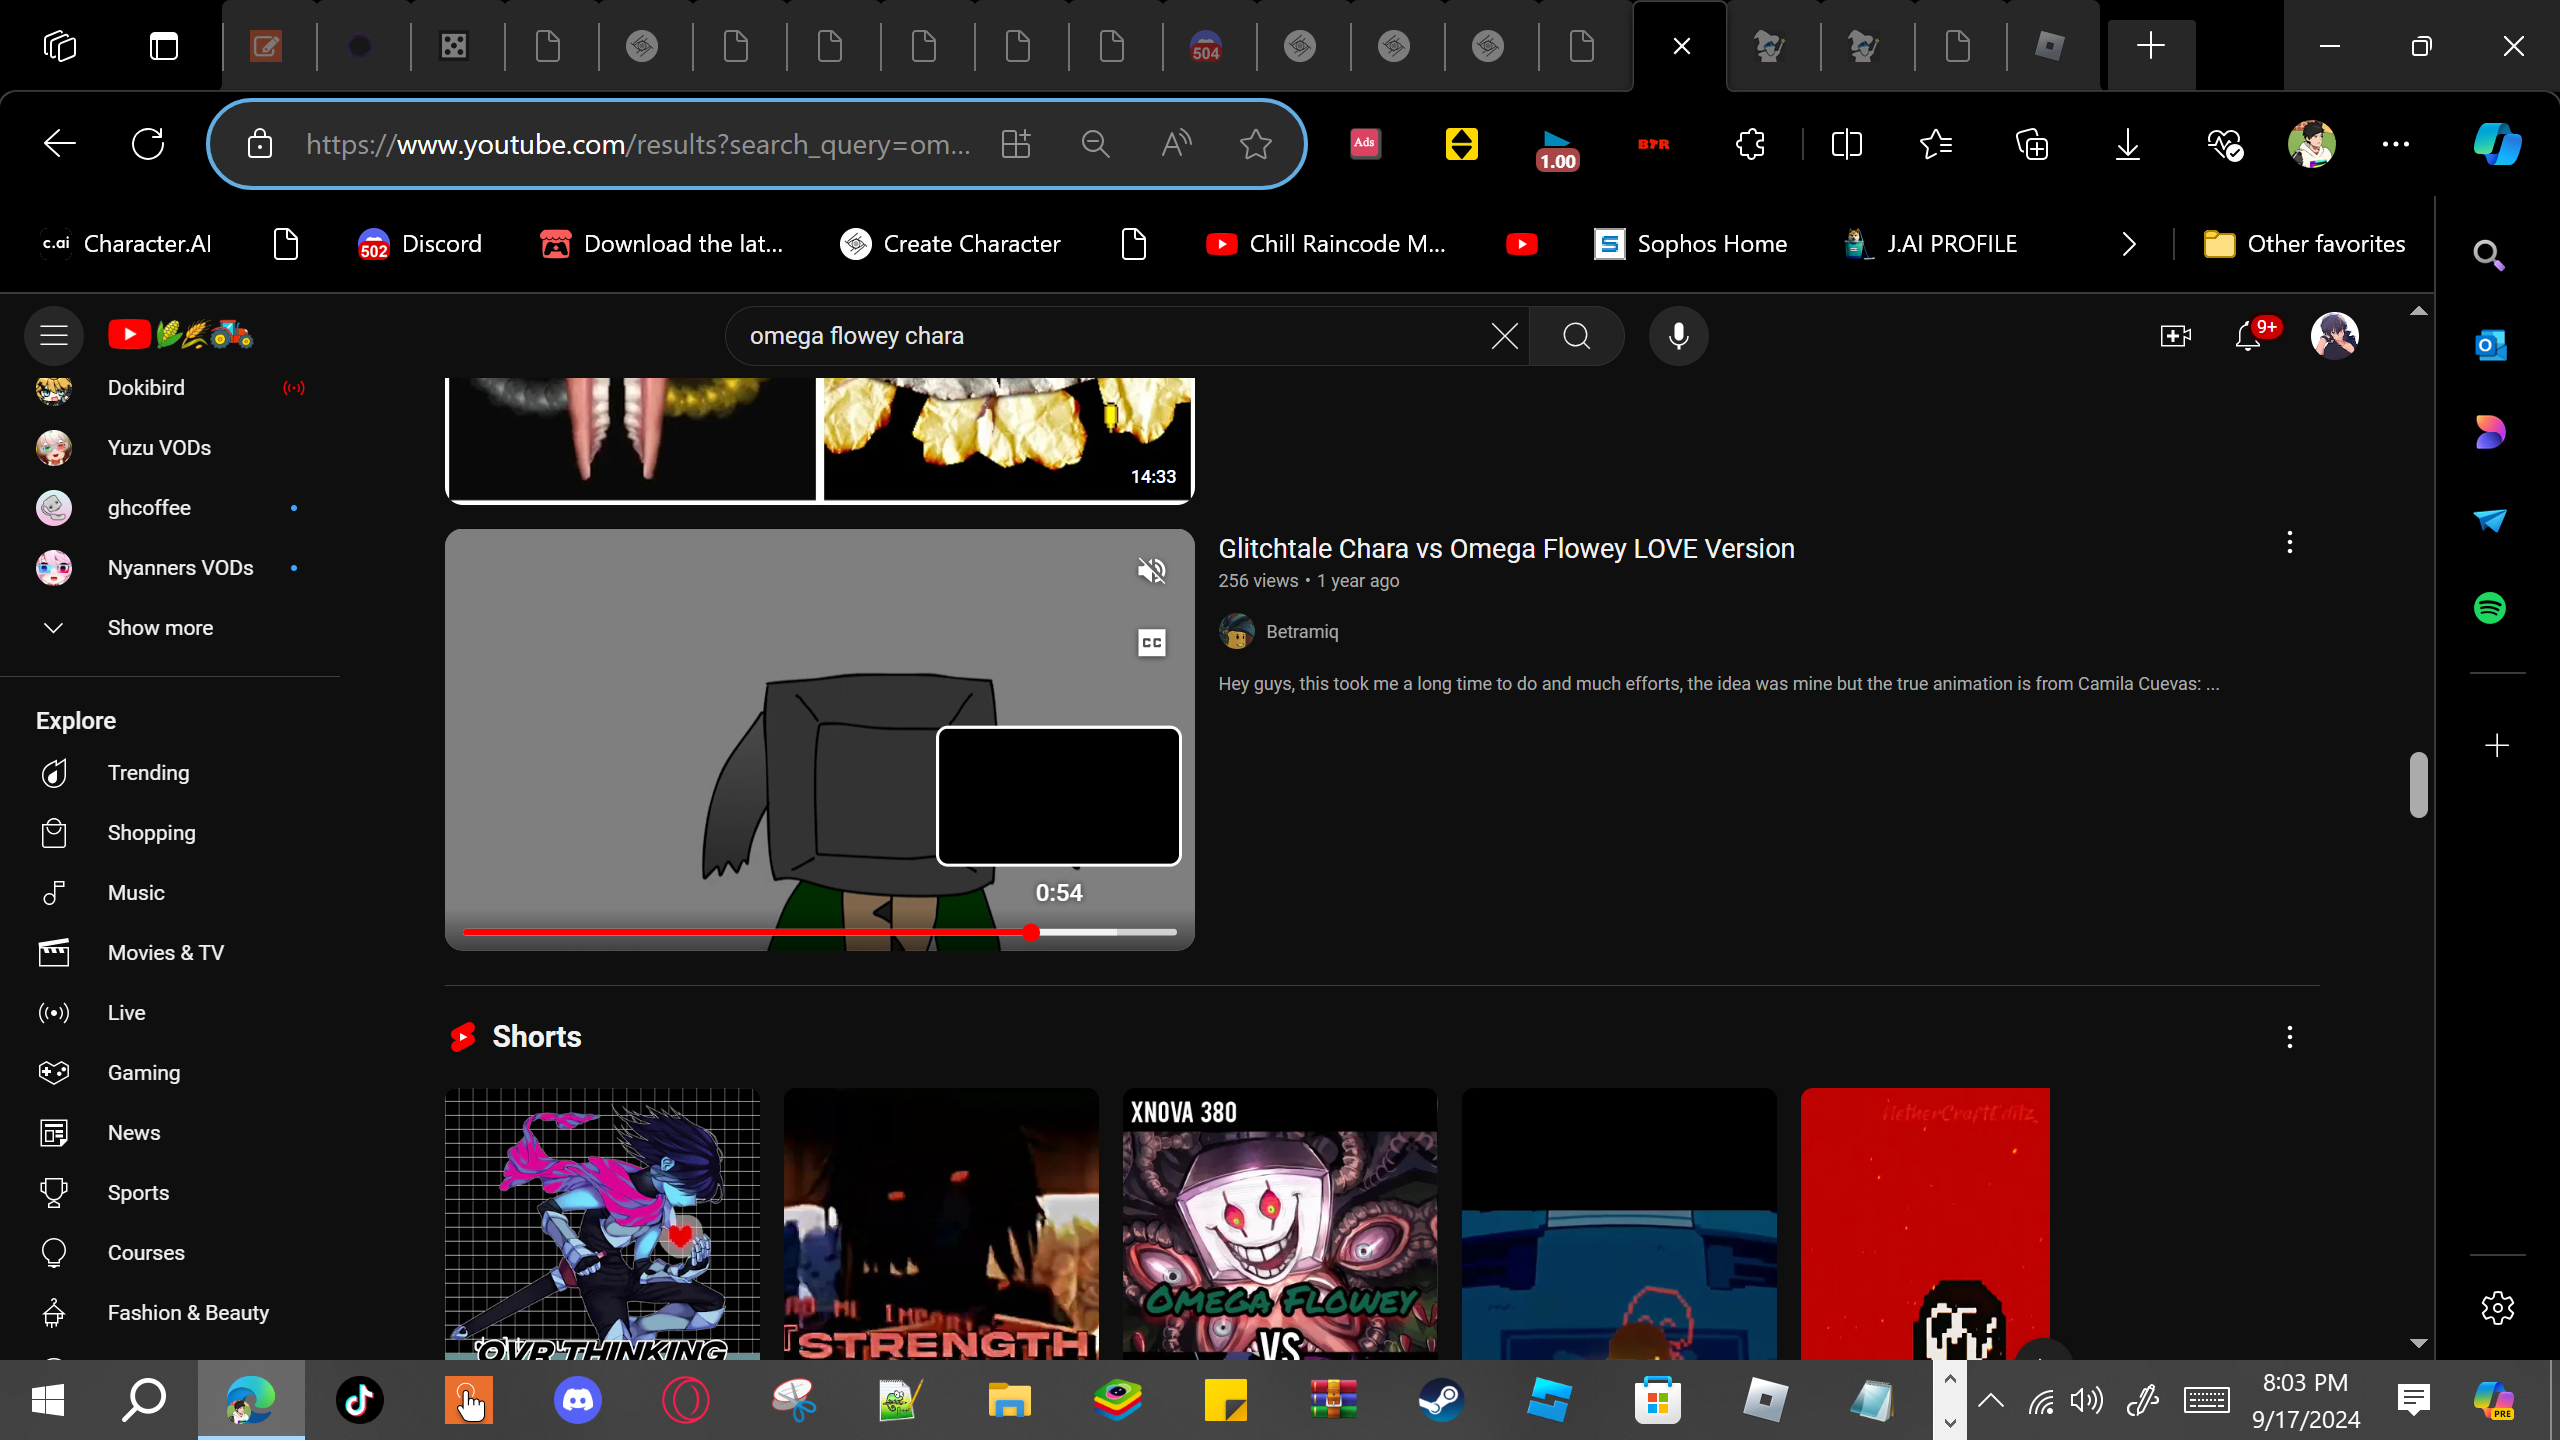Toggle closed captions on preview
The height and width of the screenshot is (1440, 2560).
point(1151,643)
